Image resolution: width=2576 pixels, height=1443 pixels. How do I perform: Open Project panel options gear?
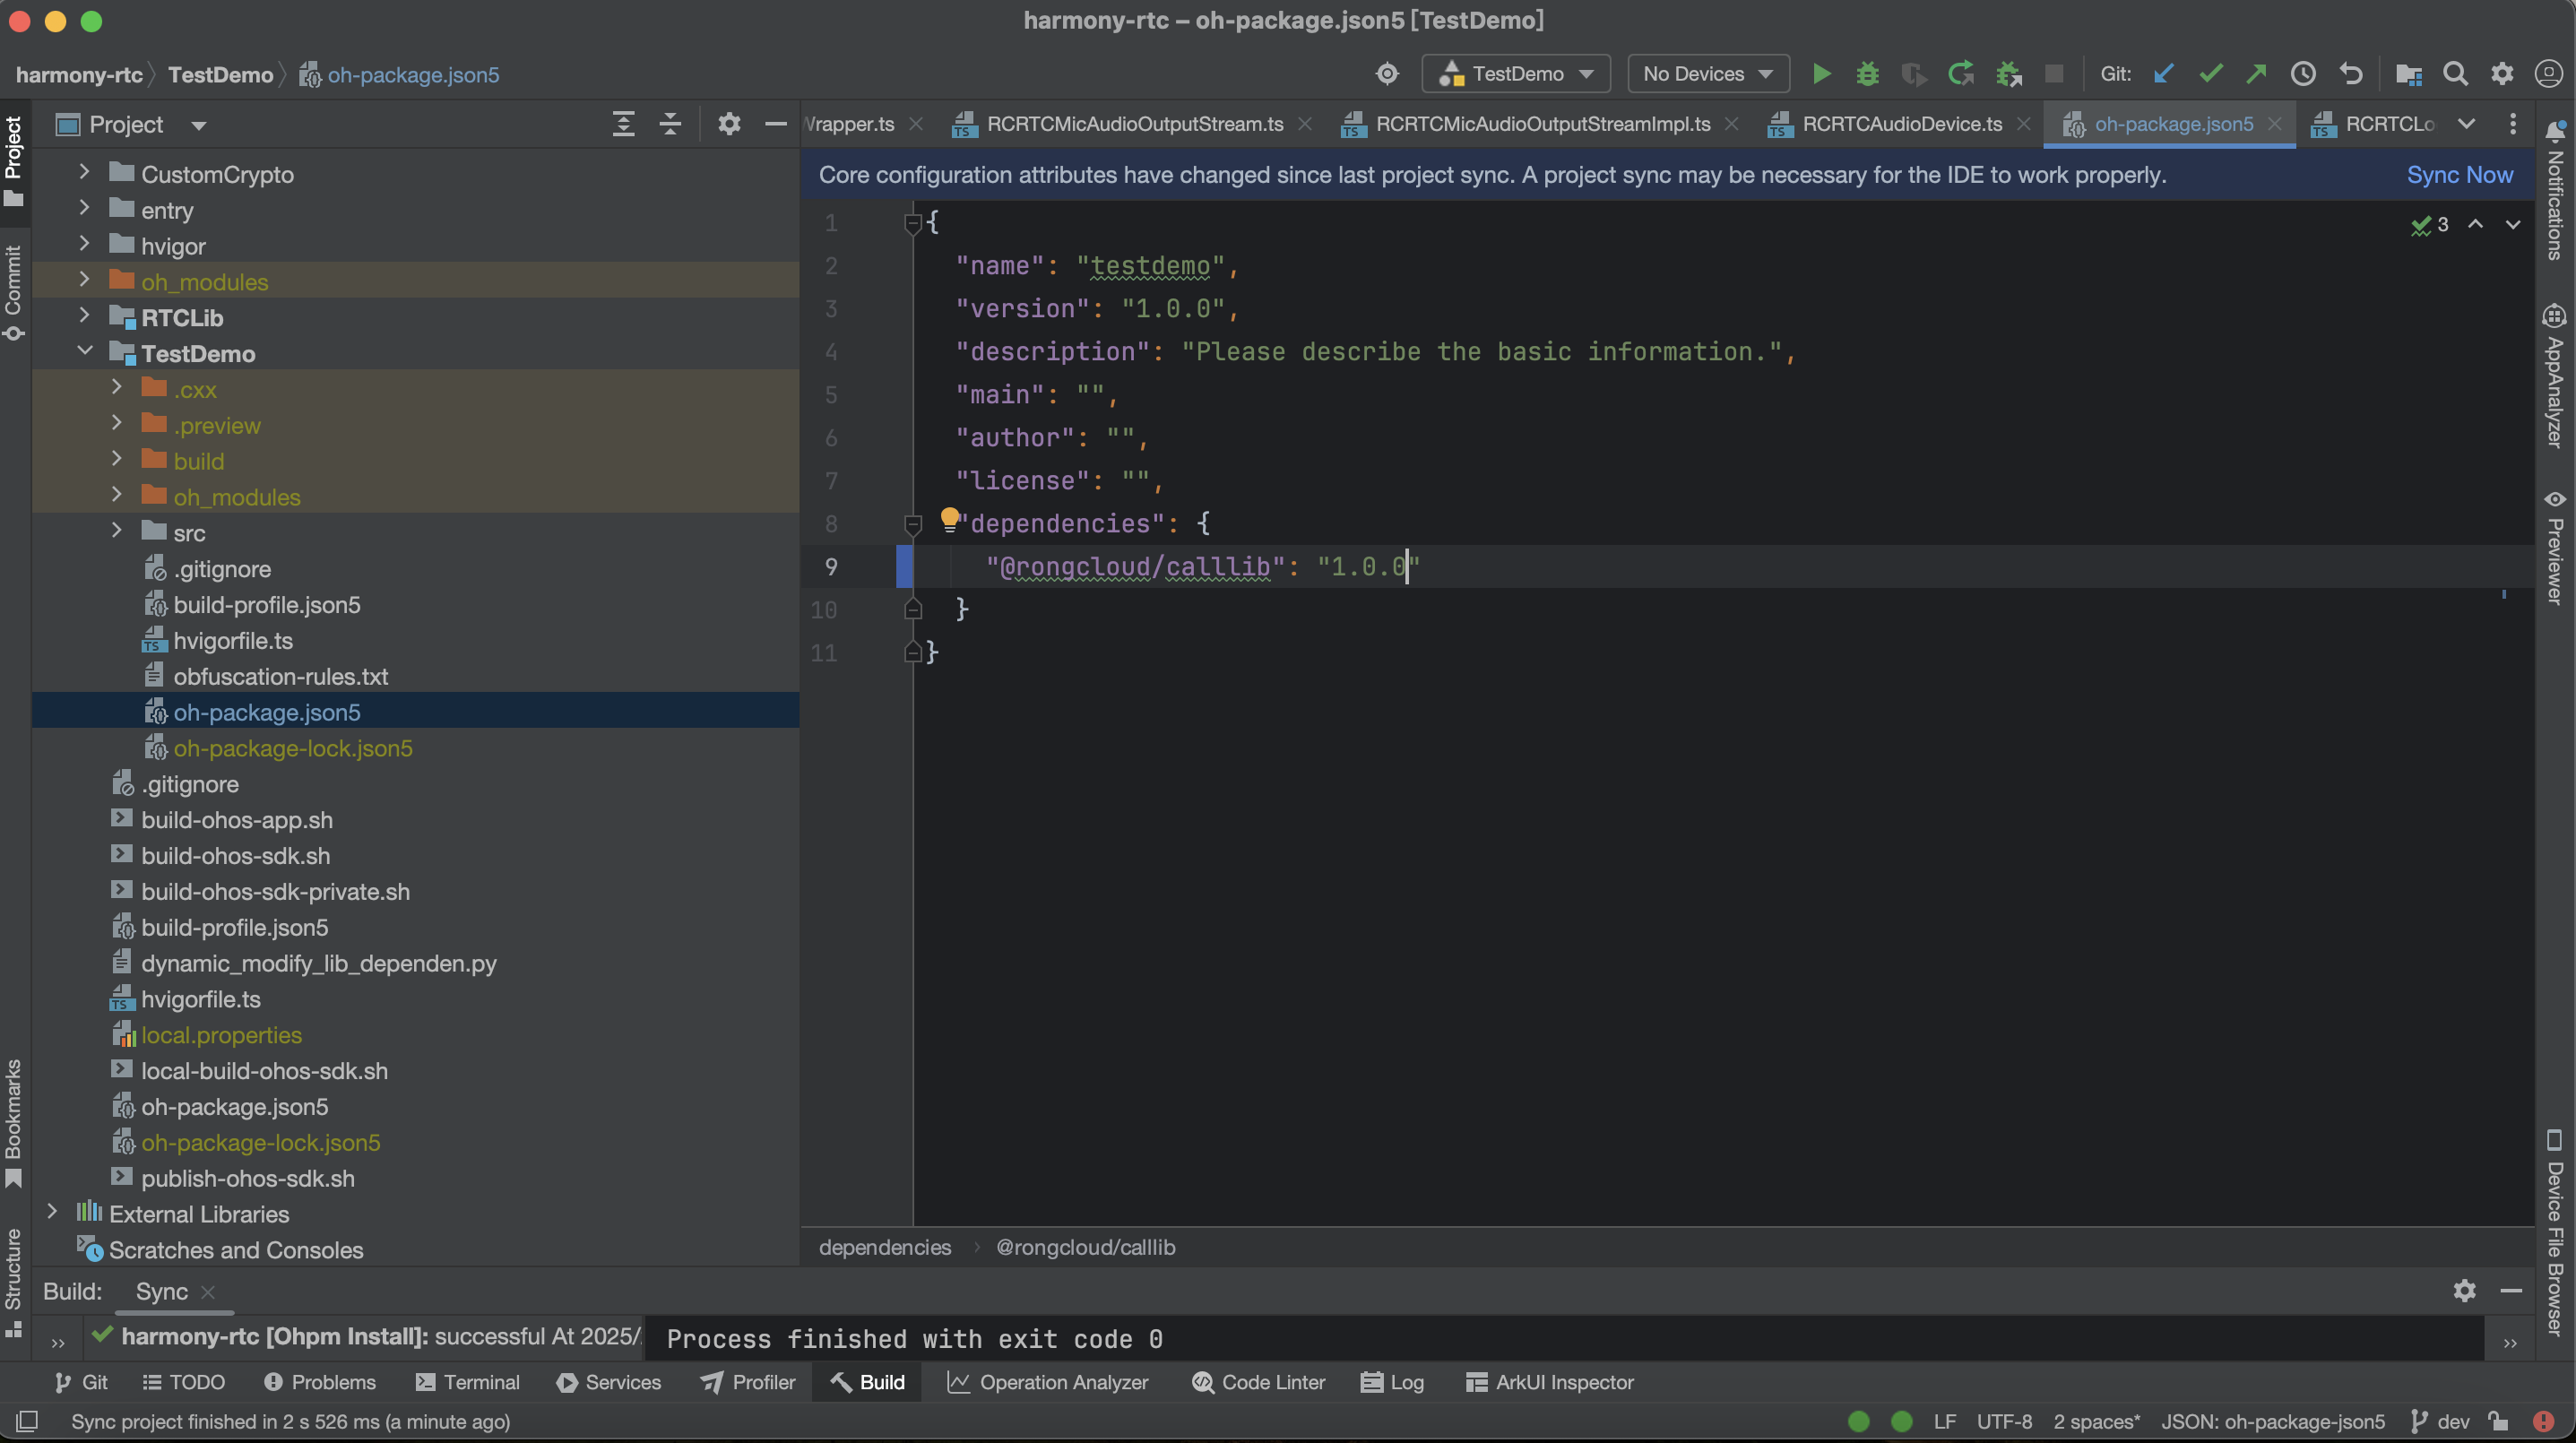coord(729,124)
